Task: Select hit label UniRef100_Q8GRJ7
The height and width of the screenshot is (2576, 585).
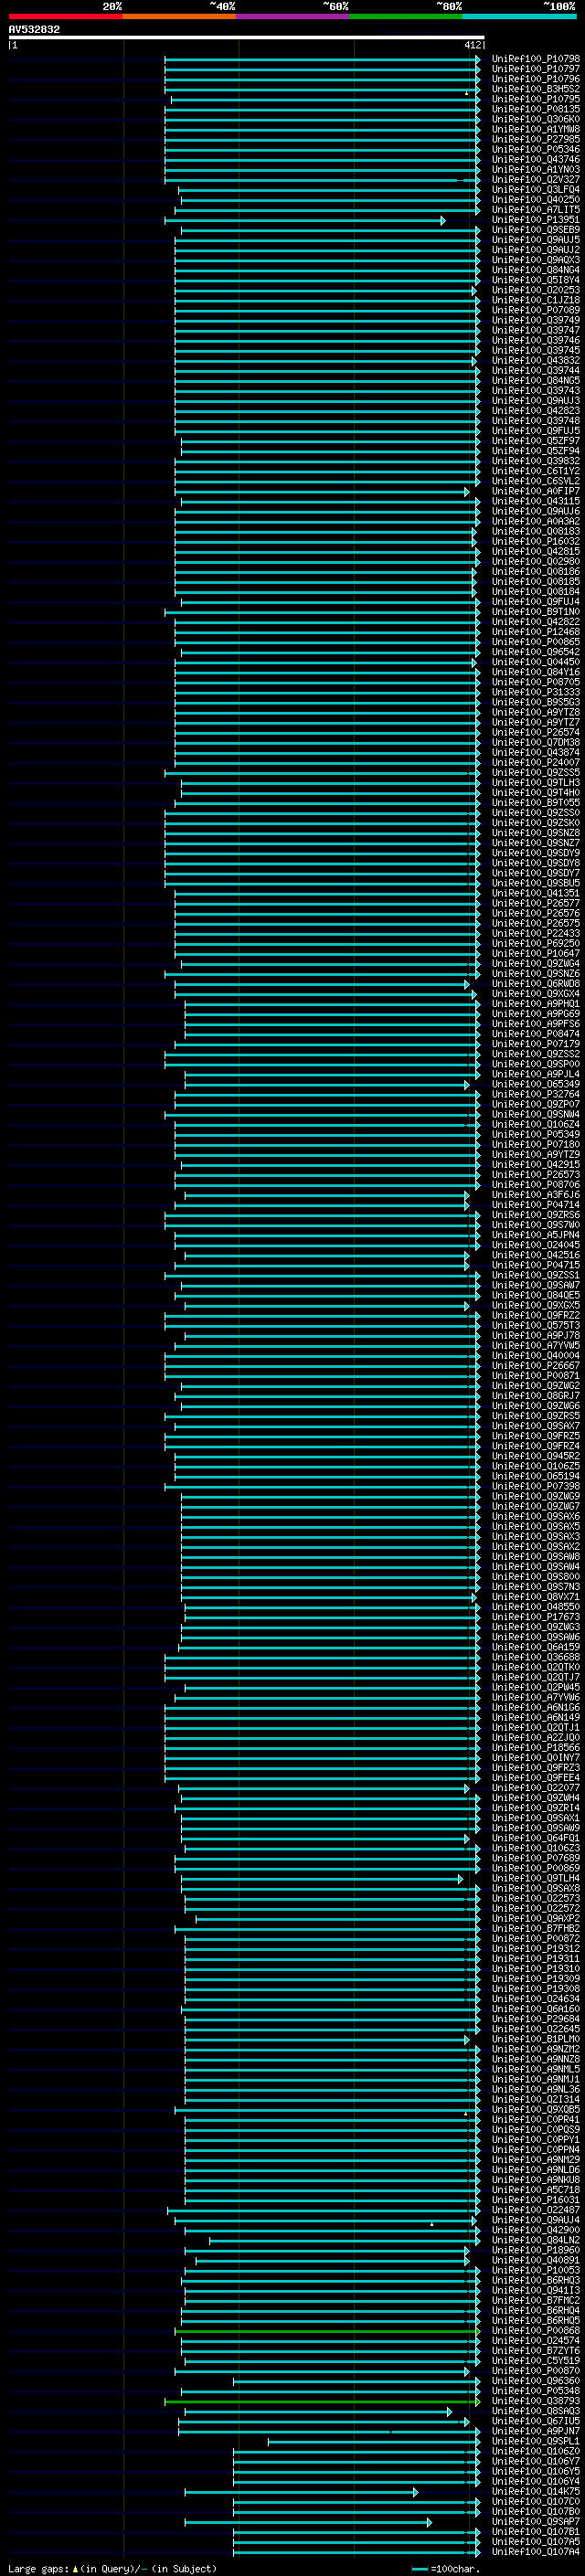Action: coord(536,1395)
